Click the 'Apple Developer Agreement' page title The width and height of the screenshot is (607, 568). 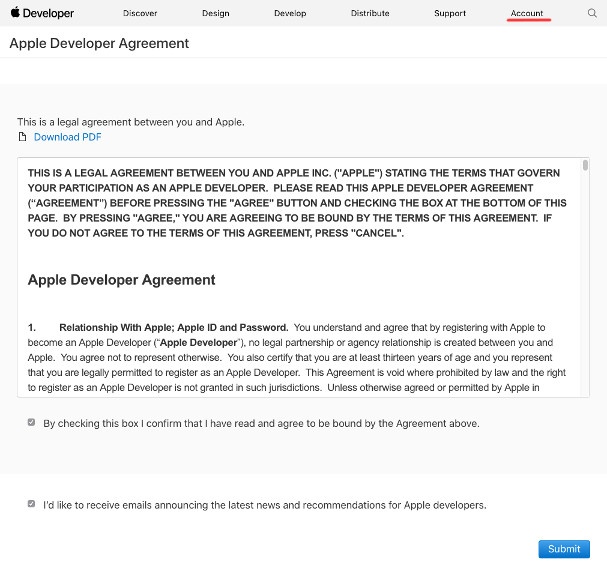[99, 43]
